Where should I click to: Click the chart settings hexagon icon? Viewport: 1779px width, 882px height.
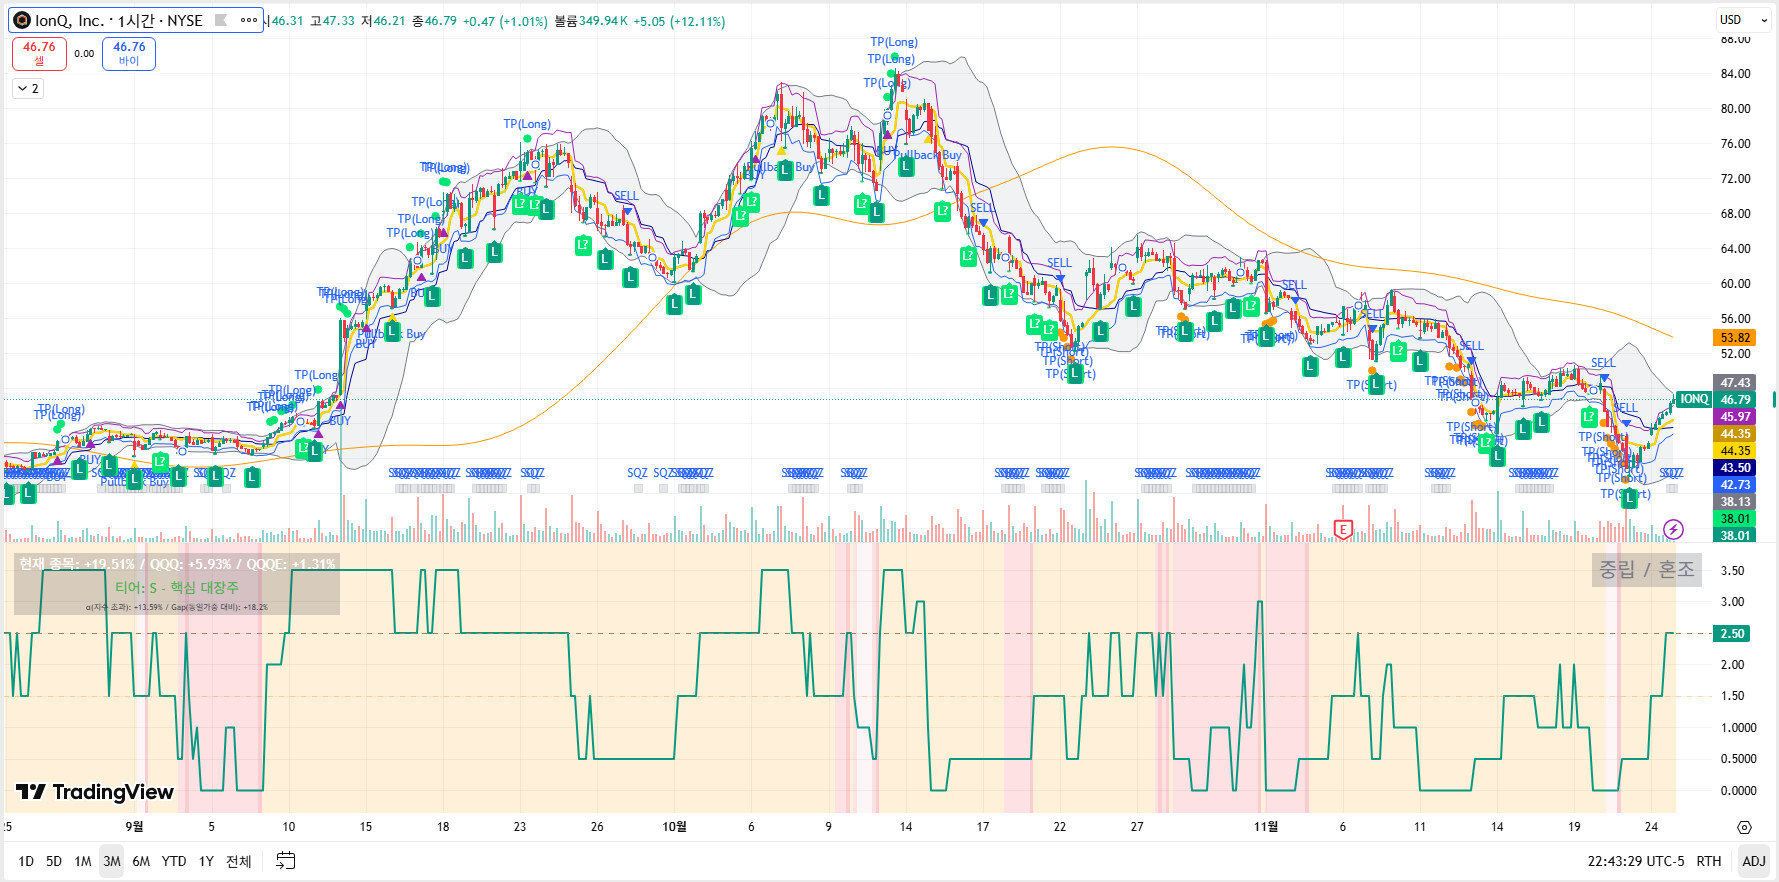pyautogui.click(x=1744, y=827)
